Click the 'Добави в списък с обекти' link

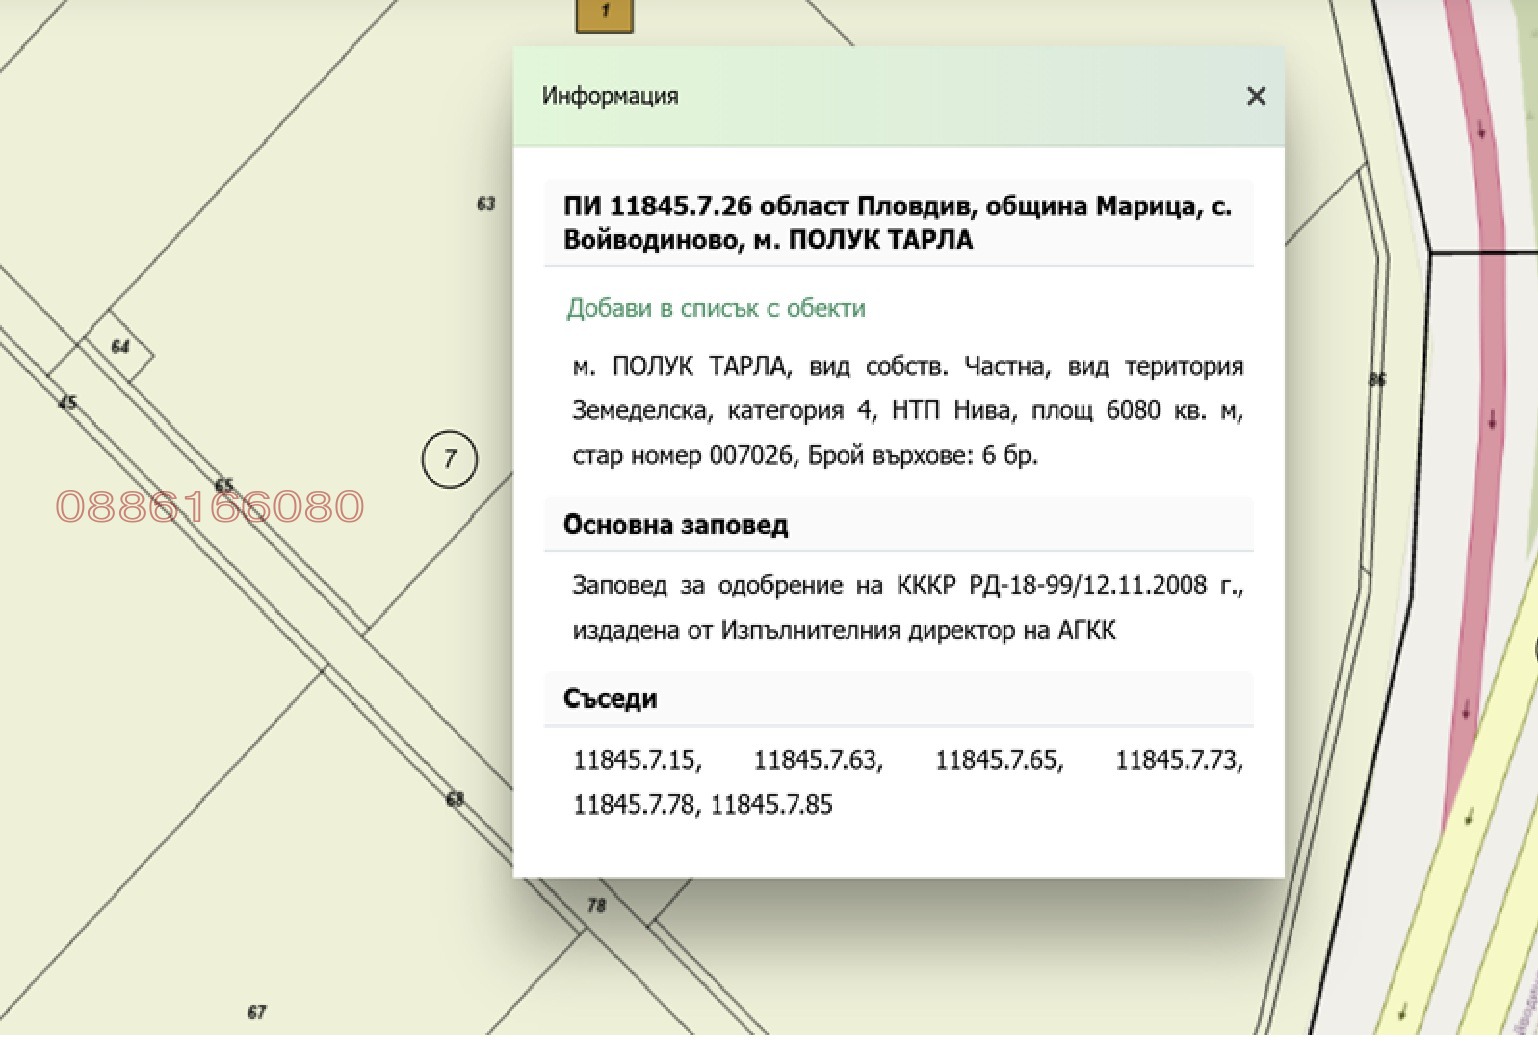coord(716,308)
